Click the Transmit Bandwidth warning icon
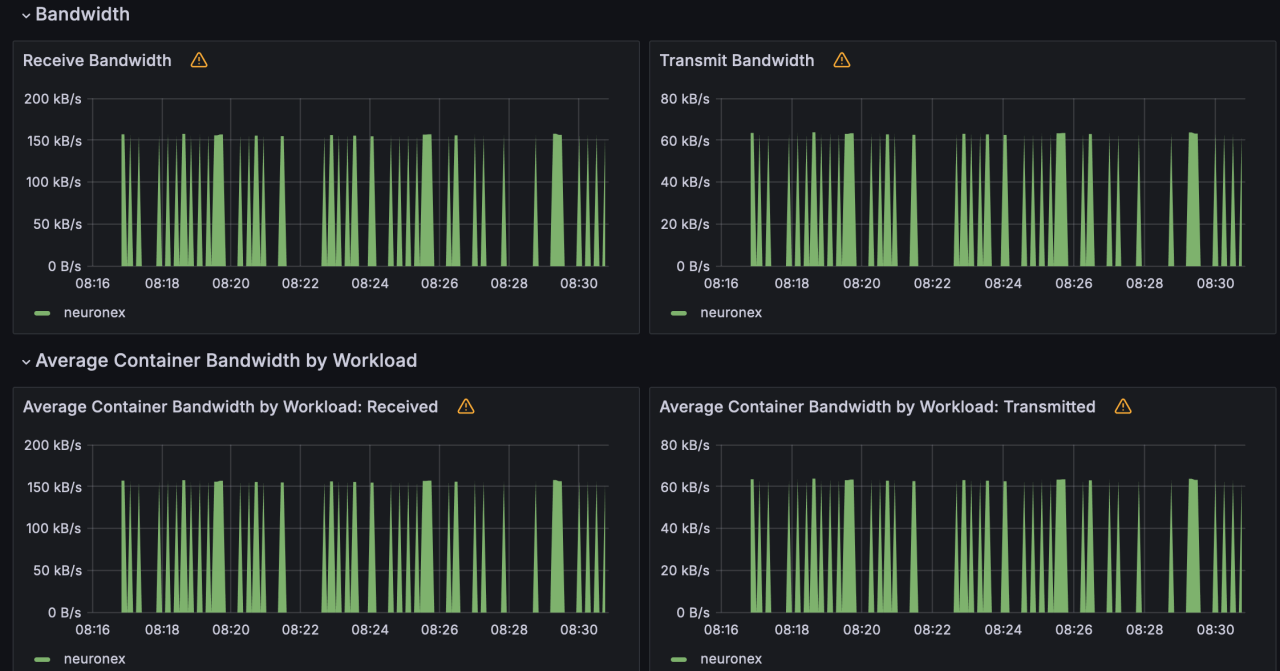This screenshot has width=1280, height=671. [x=842, y=60]
